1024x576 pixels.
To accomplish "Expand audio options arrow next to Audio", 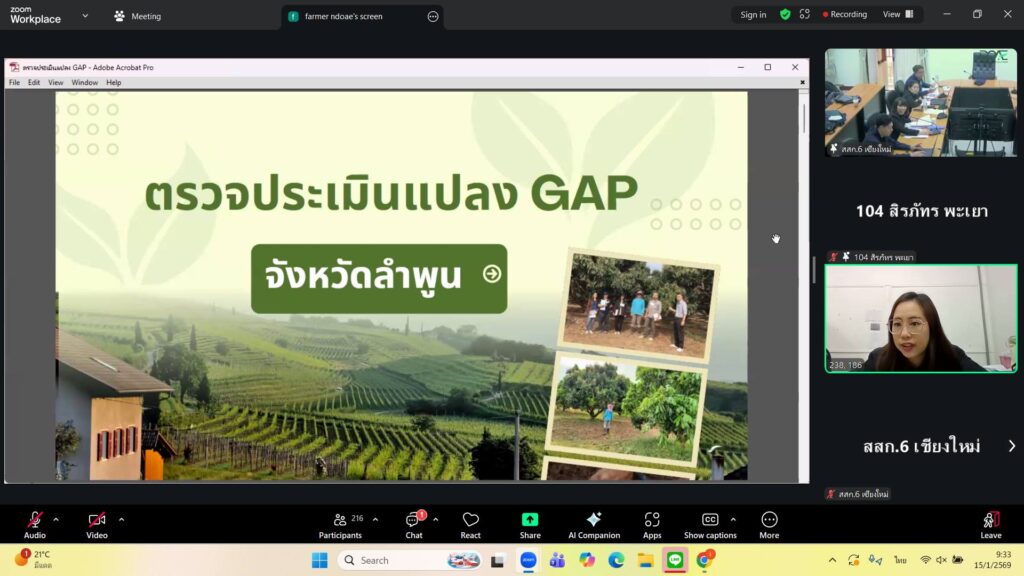I will 56,519.
